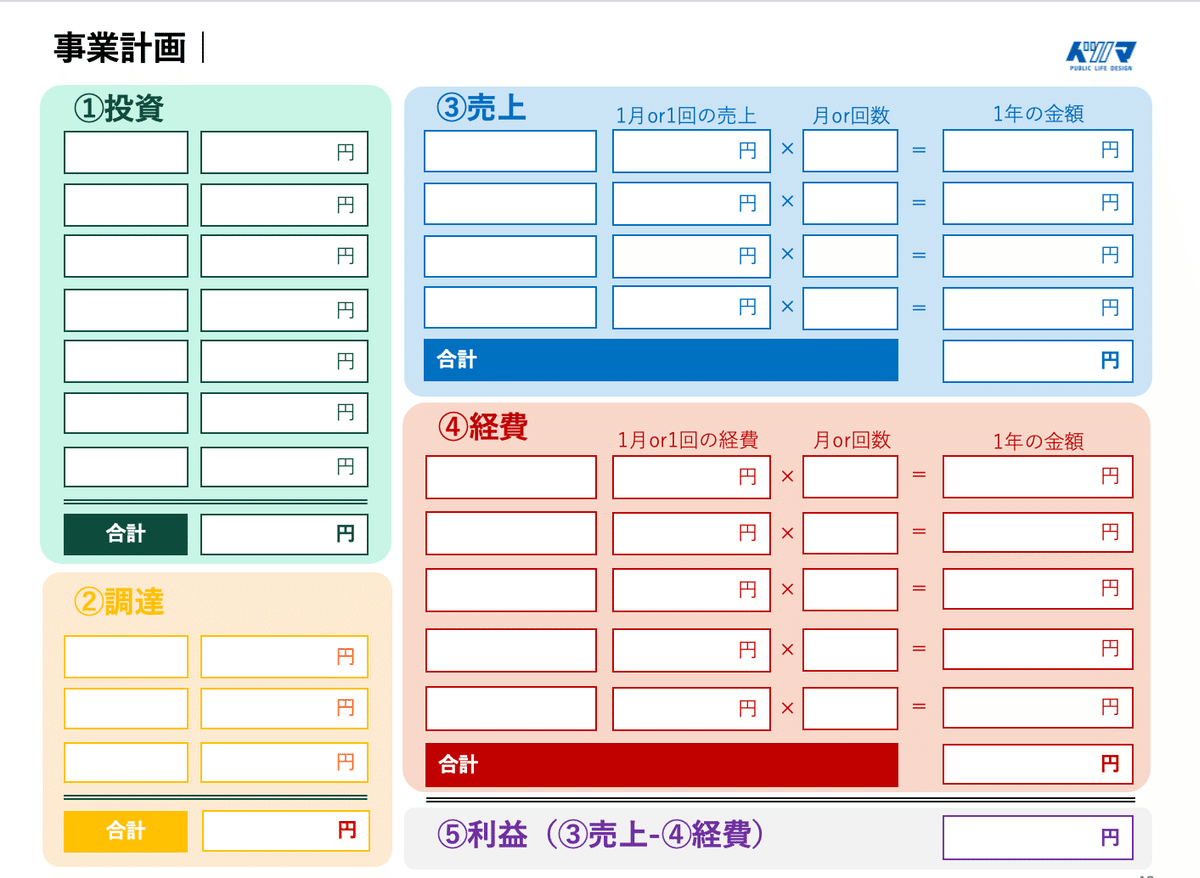
Task: Click the yellow 合計 bar under 調達
Action: pos(125,830)
